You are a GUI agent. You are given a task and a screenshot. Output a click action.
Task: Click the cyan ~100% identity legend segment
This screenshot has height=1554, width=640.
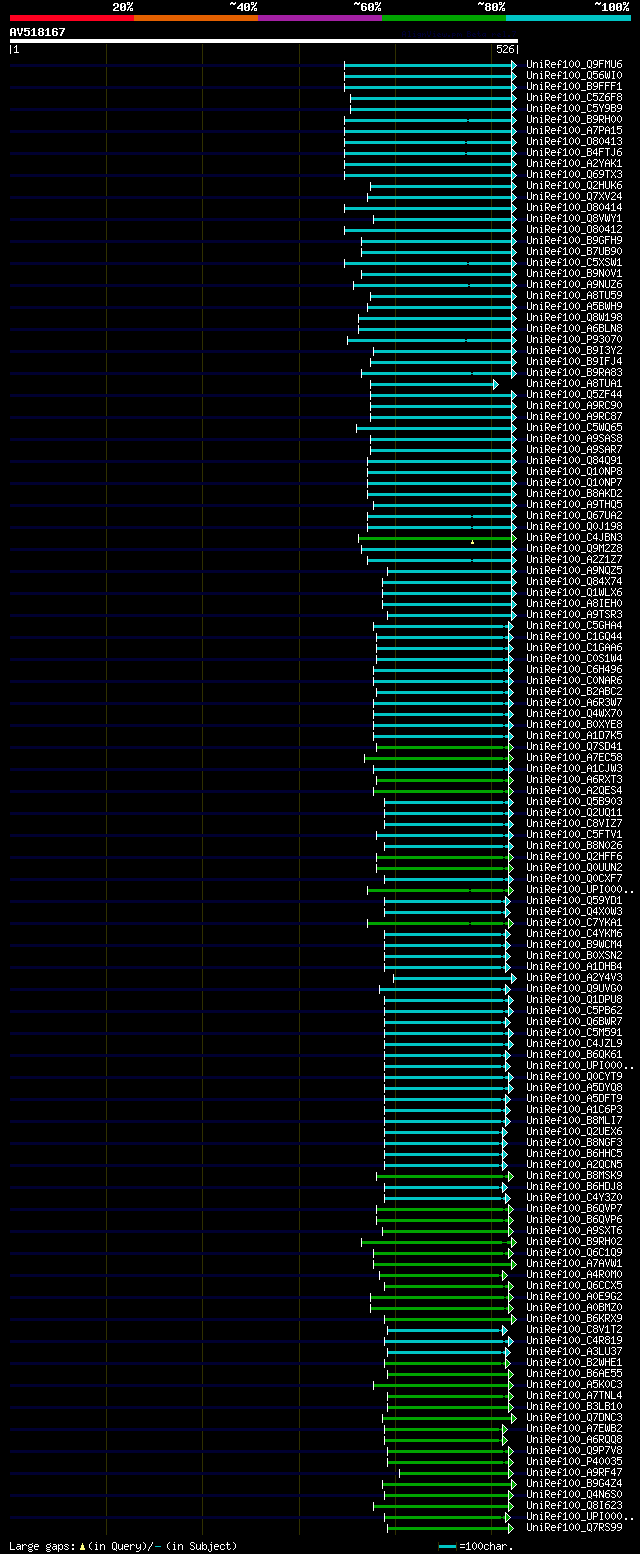(568, 18)
